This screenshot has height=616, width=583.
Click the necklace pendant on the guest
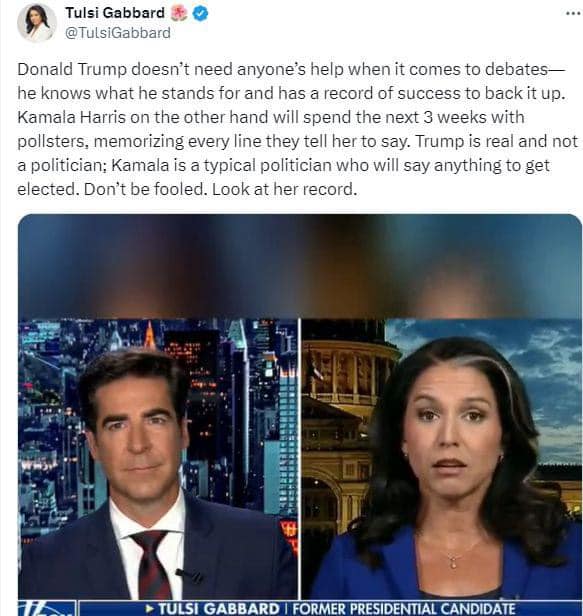click(x=453, y=562)
